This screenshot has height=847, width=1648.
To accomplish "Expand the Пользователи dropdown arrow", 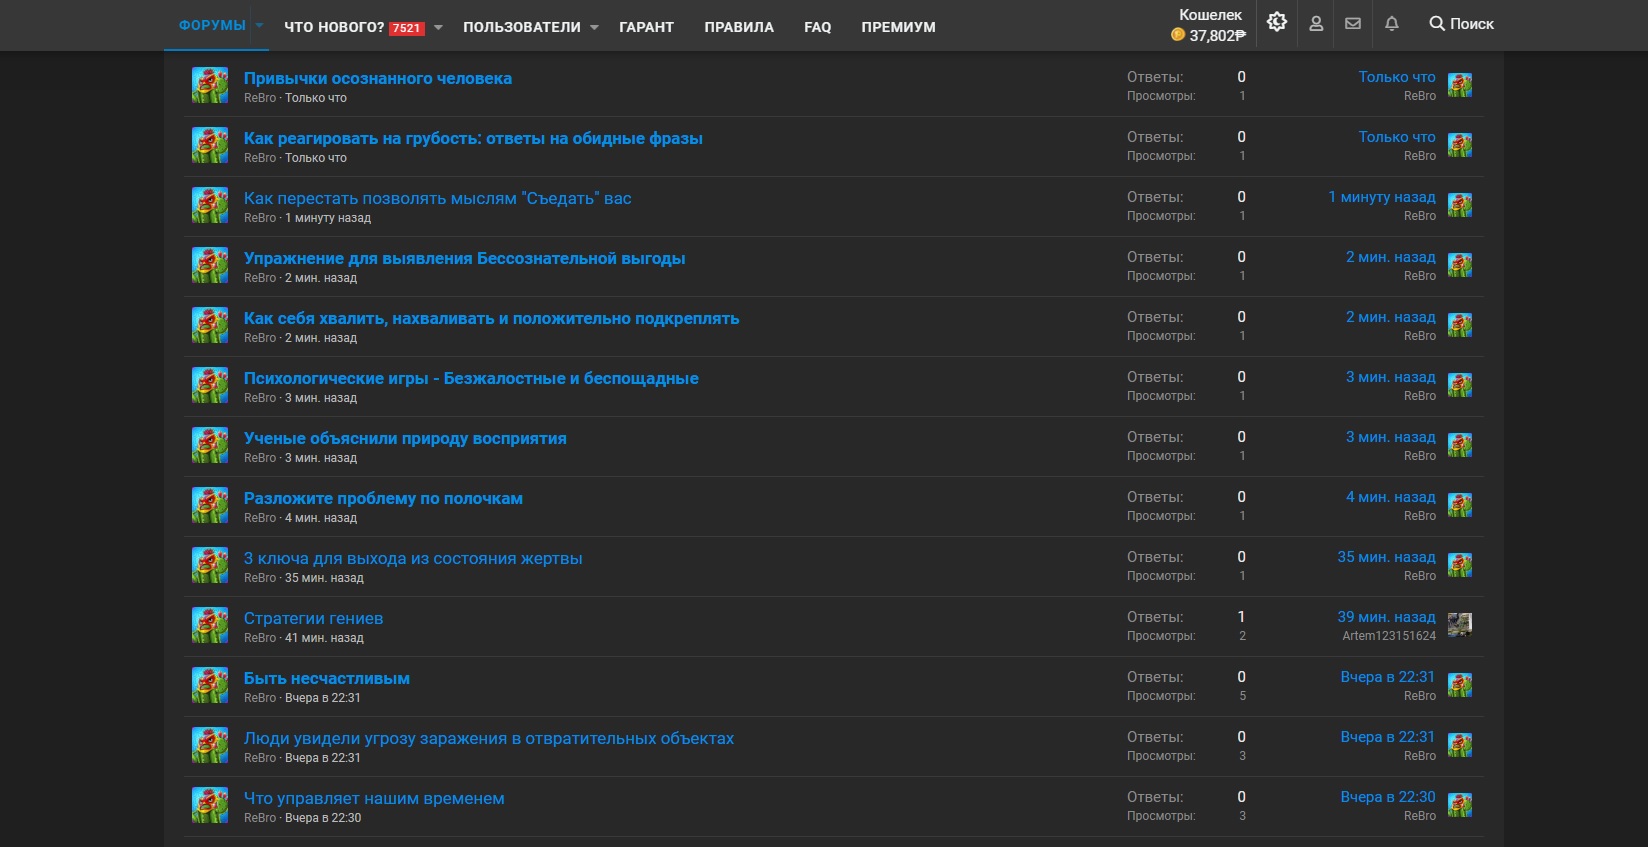I will coord(594,27).
